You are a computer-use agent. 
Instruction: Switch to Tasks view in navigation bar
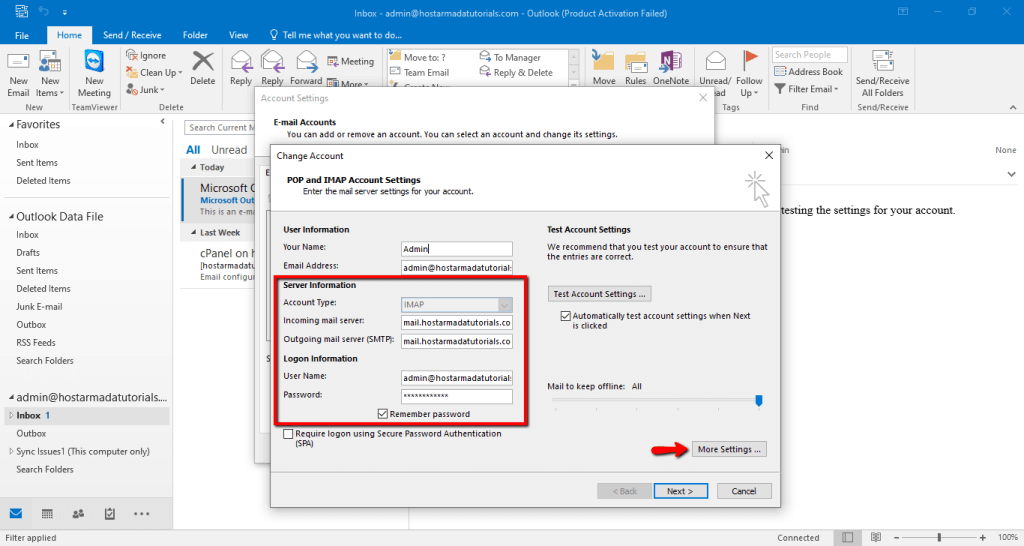click(x=110, y=513)
